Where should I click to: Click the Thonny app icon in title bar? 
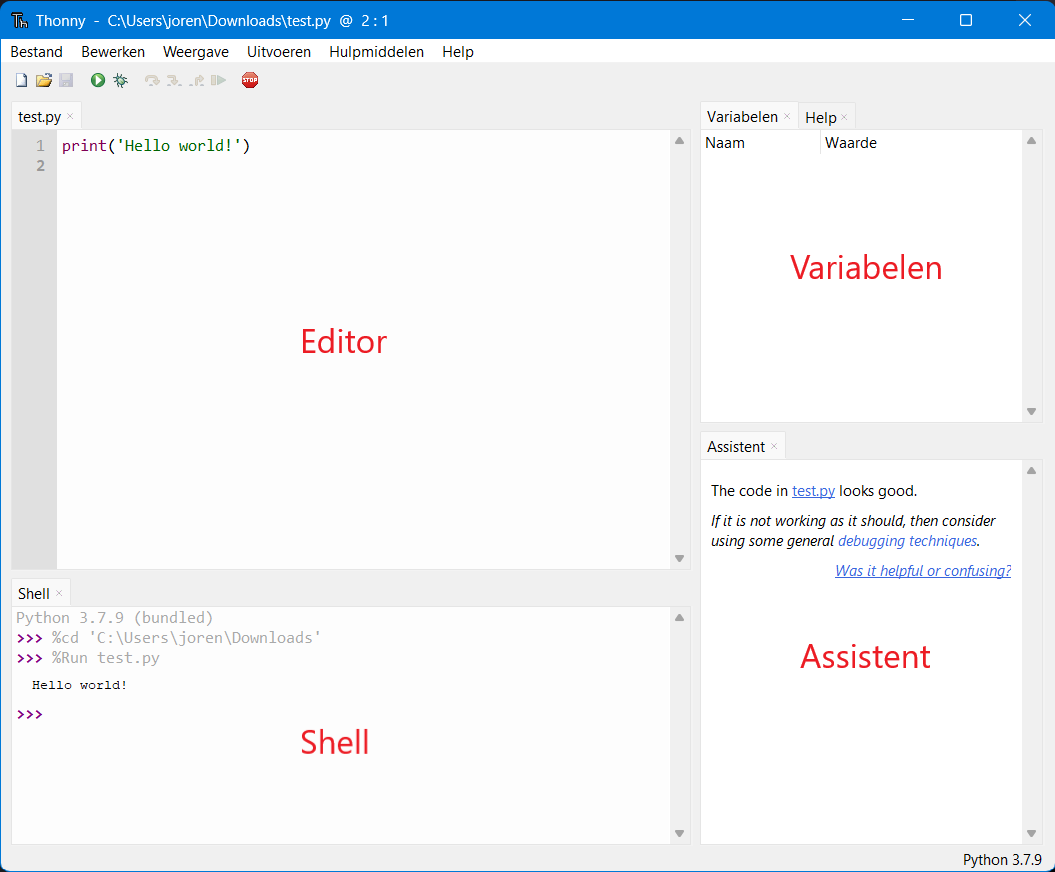click(x=20, y=20)
